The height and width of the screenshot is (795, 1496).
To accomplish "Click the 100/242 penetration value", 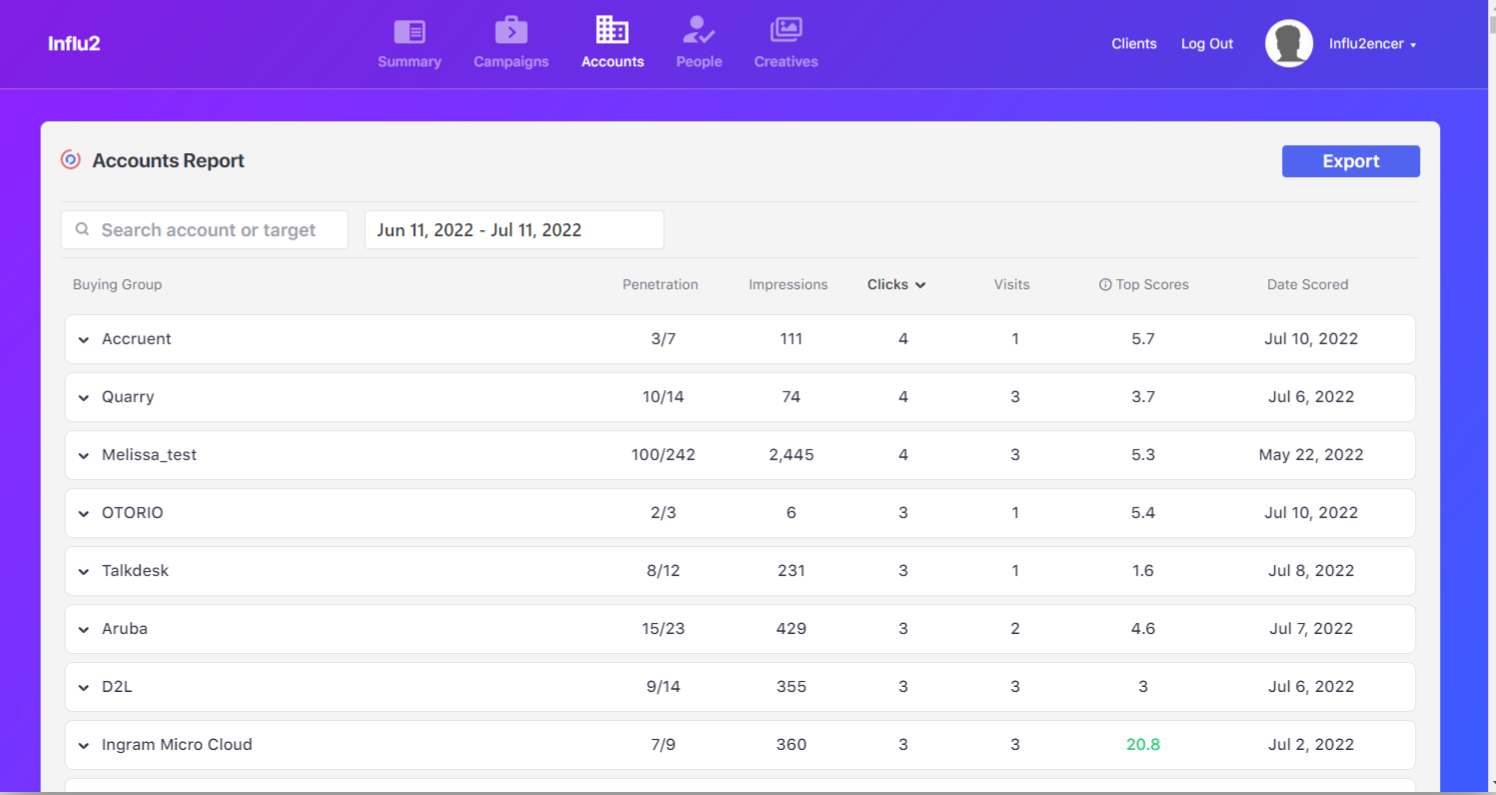I will (x=663, y=455).
